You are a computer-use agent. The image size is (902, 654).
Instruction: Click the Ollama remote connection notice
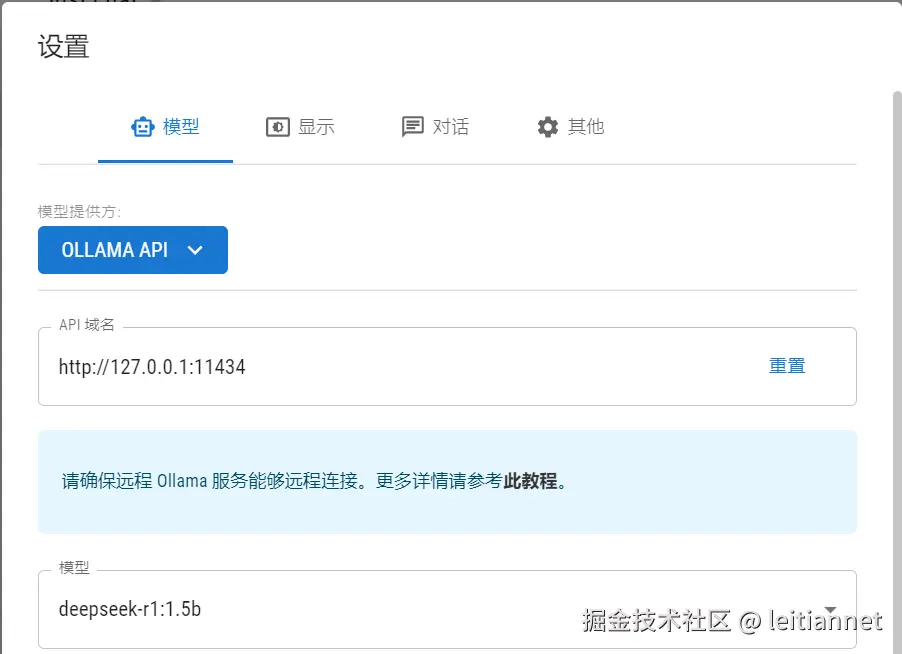[447, 481]
